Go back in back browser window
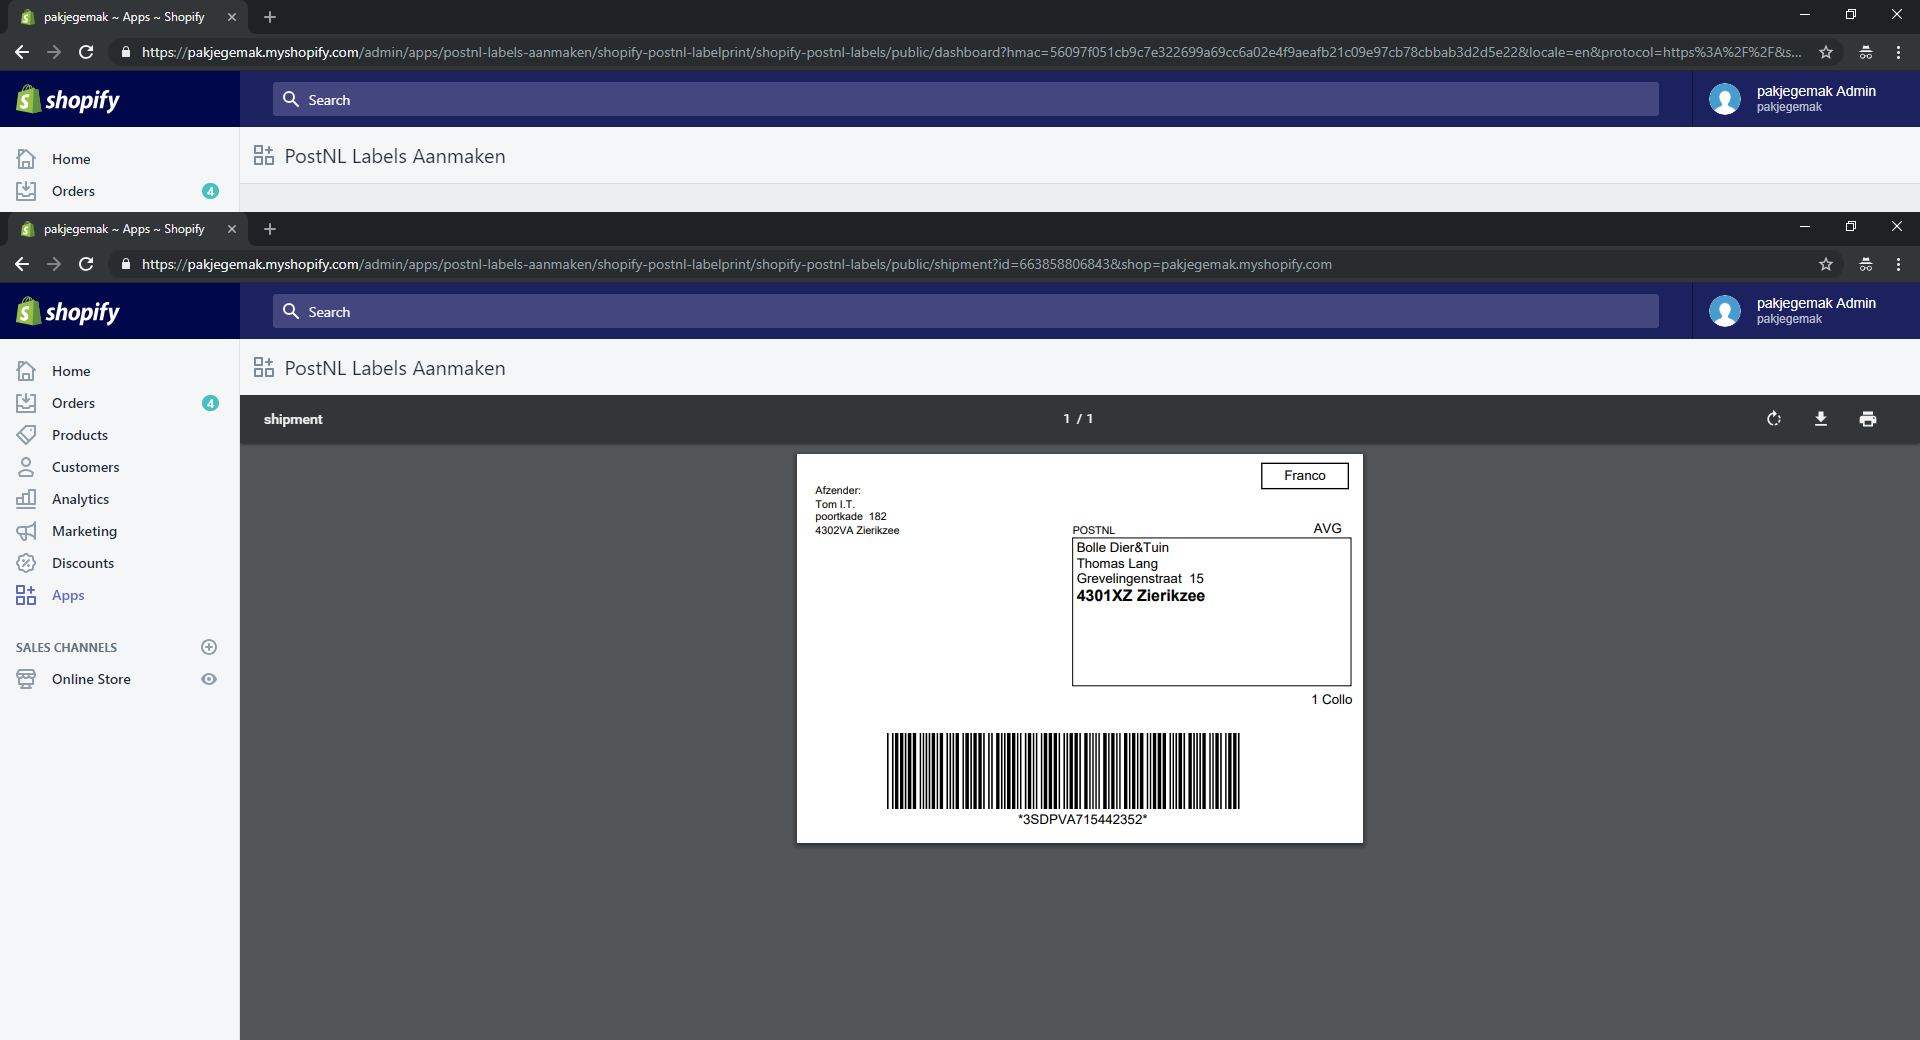1920x1040 pixels. [22, 52]
